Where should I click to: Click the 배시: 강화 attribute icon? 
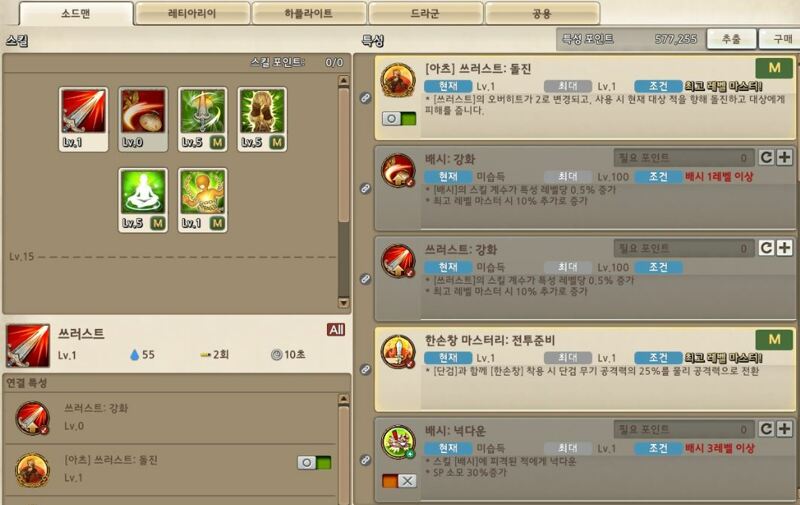(x=397, y=170)
